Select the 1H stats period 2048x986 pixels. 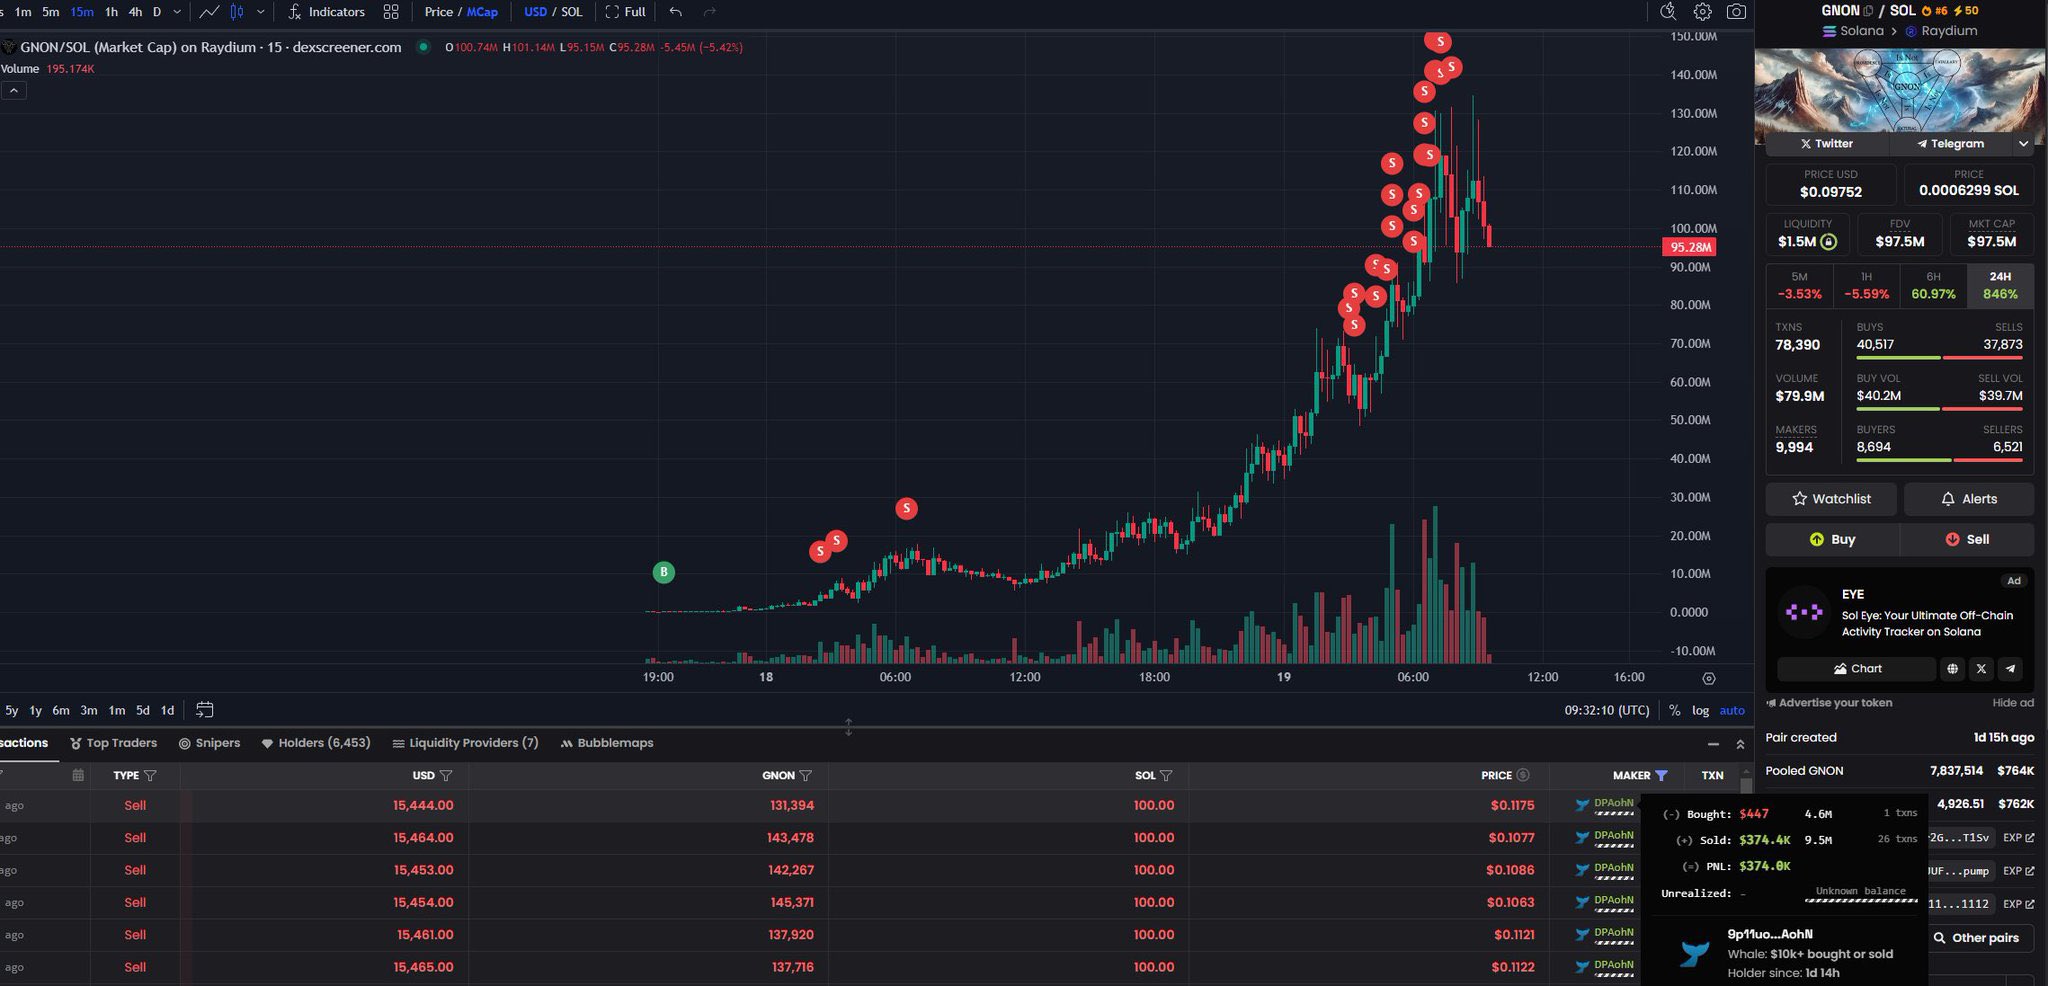coord(1866,285)
